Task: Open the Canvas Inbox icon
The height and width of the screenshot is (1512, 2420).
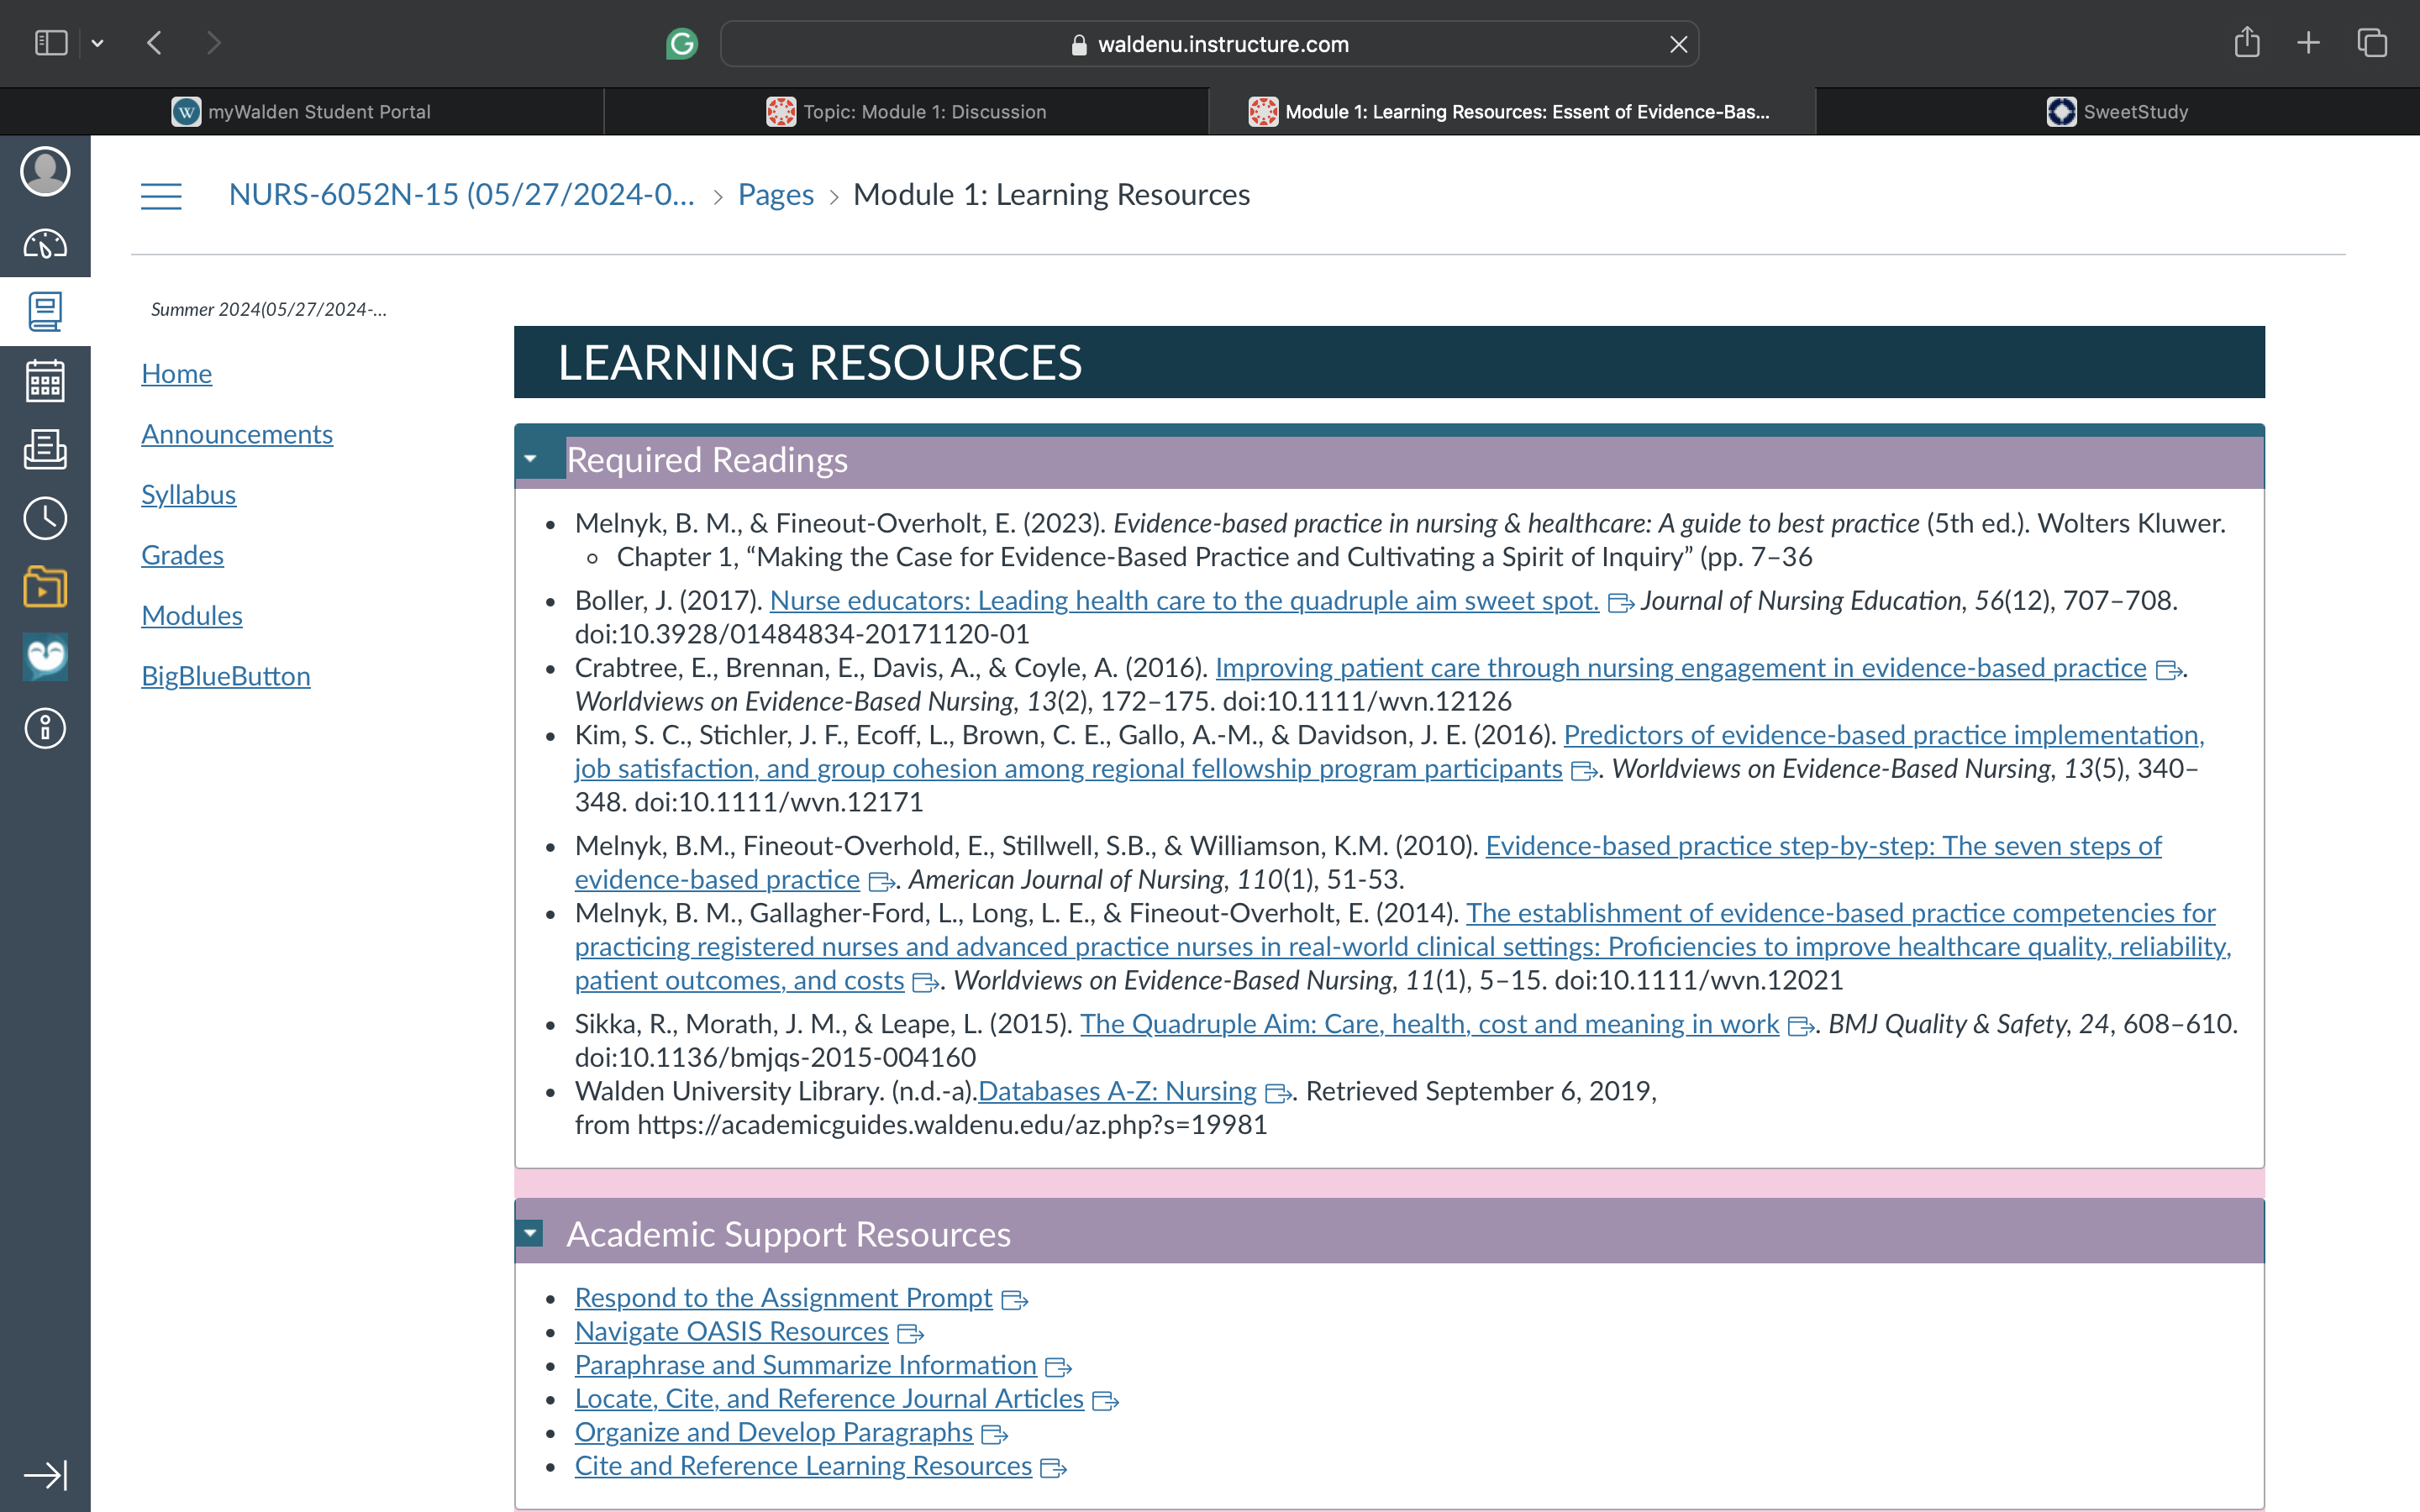Action: [45, 450]
